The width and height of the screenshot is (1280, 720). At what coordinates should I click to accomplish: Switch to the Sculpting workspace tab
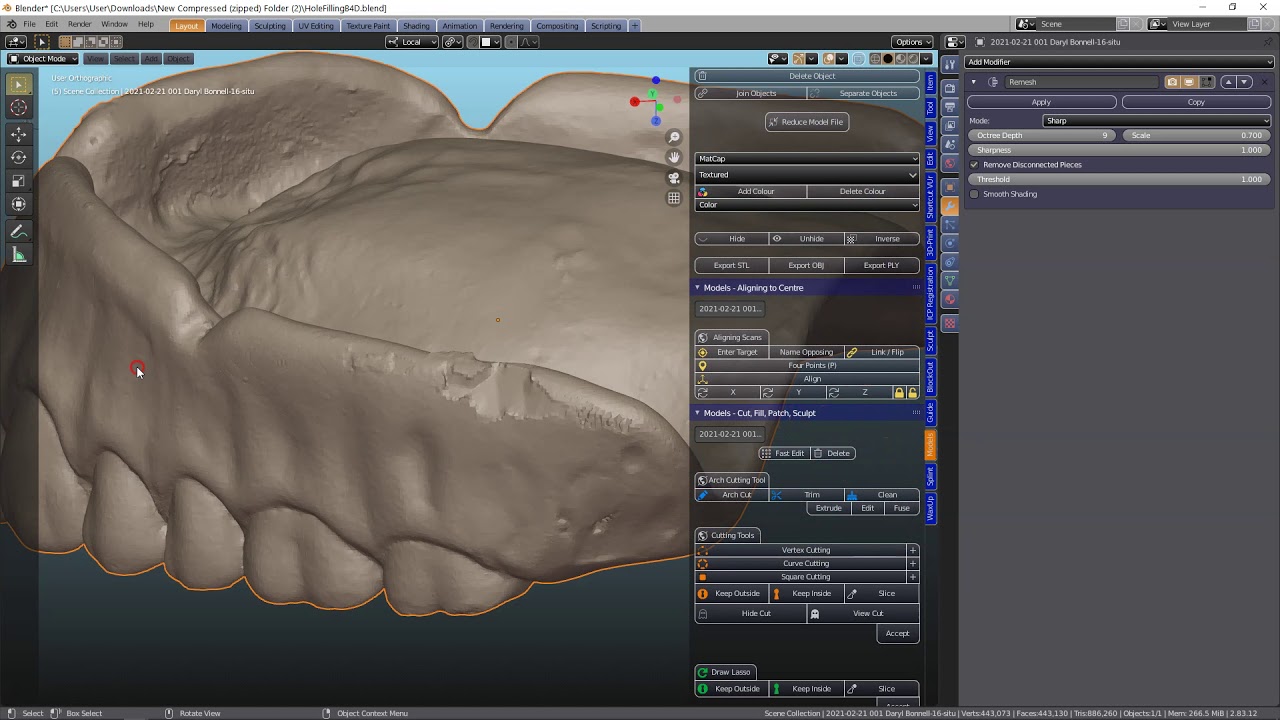pos(269,25)
